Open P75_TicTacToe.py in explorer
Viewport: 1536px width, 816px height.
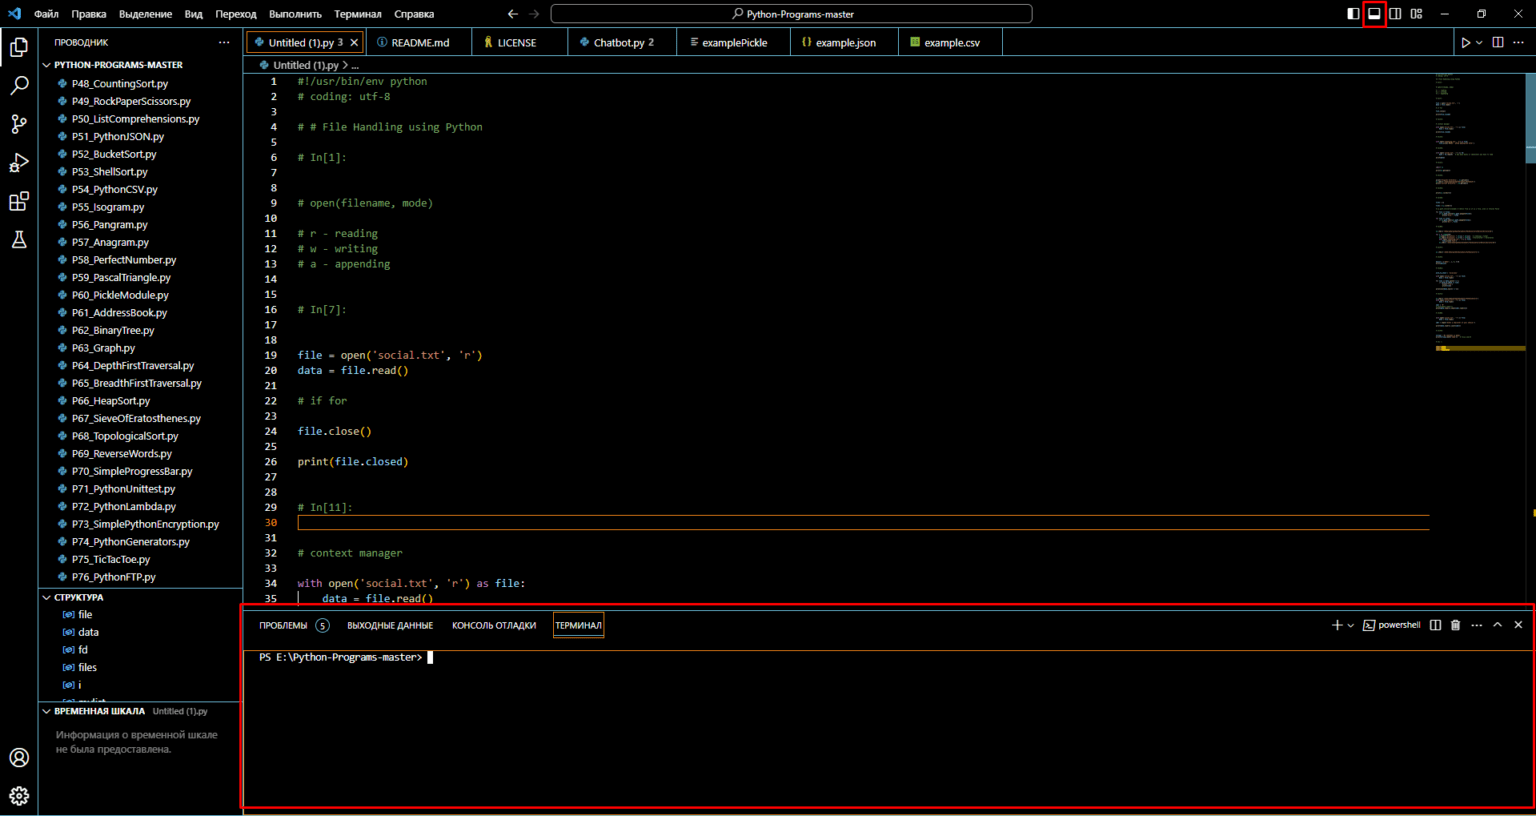tap(110, 560)
